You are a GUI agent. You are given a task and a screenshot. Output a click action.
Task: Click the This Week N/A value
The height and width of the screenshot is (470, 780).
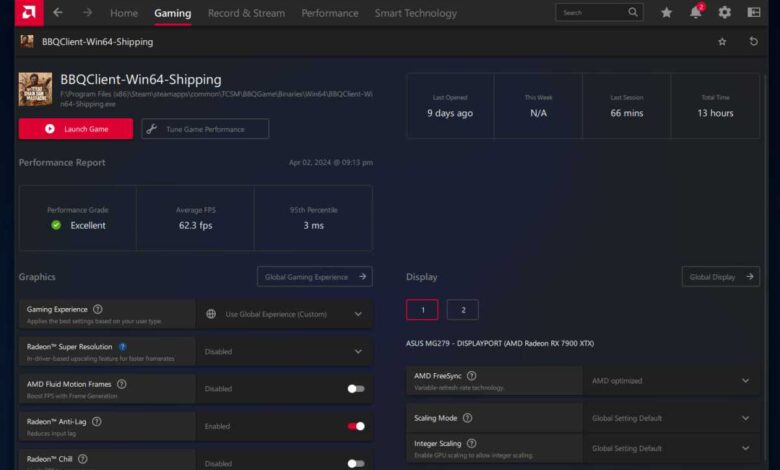[538, 113]
